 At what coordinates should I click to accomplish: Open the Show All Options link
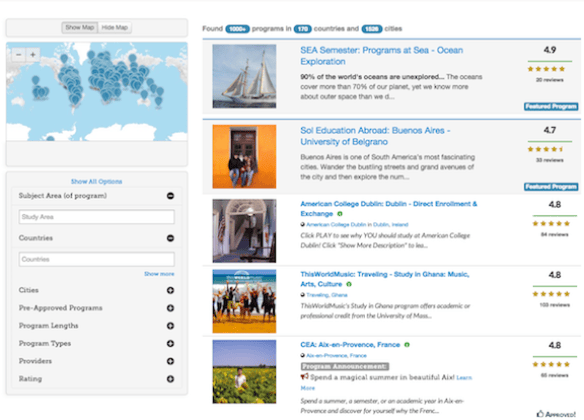point(96,182)
